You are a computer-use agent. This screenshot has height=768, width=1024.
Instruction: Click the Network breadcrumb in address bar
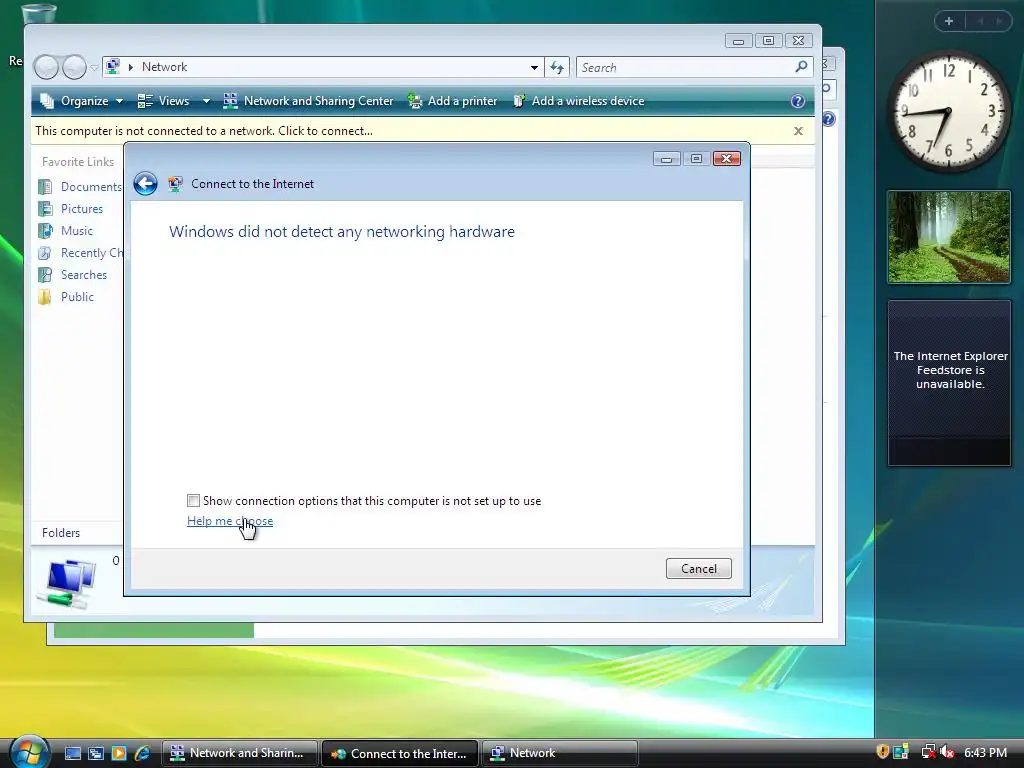[x=164, y=67]
